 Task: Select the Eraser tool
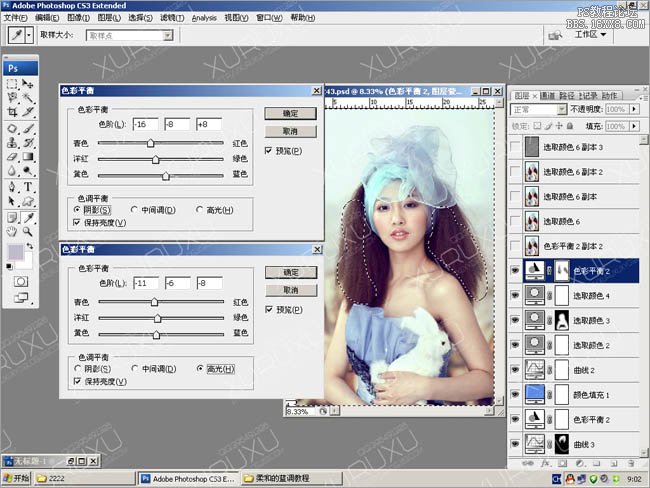tap(12, 157)
